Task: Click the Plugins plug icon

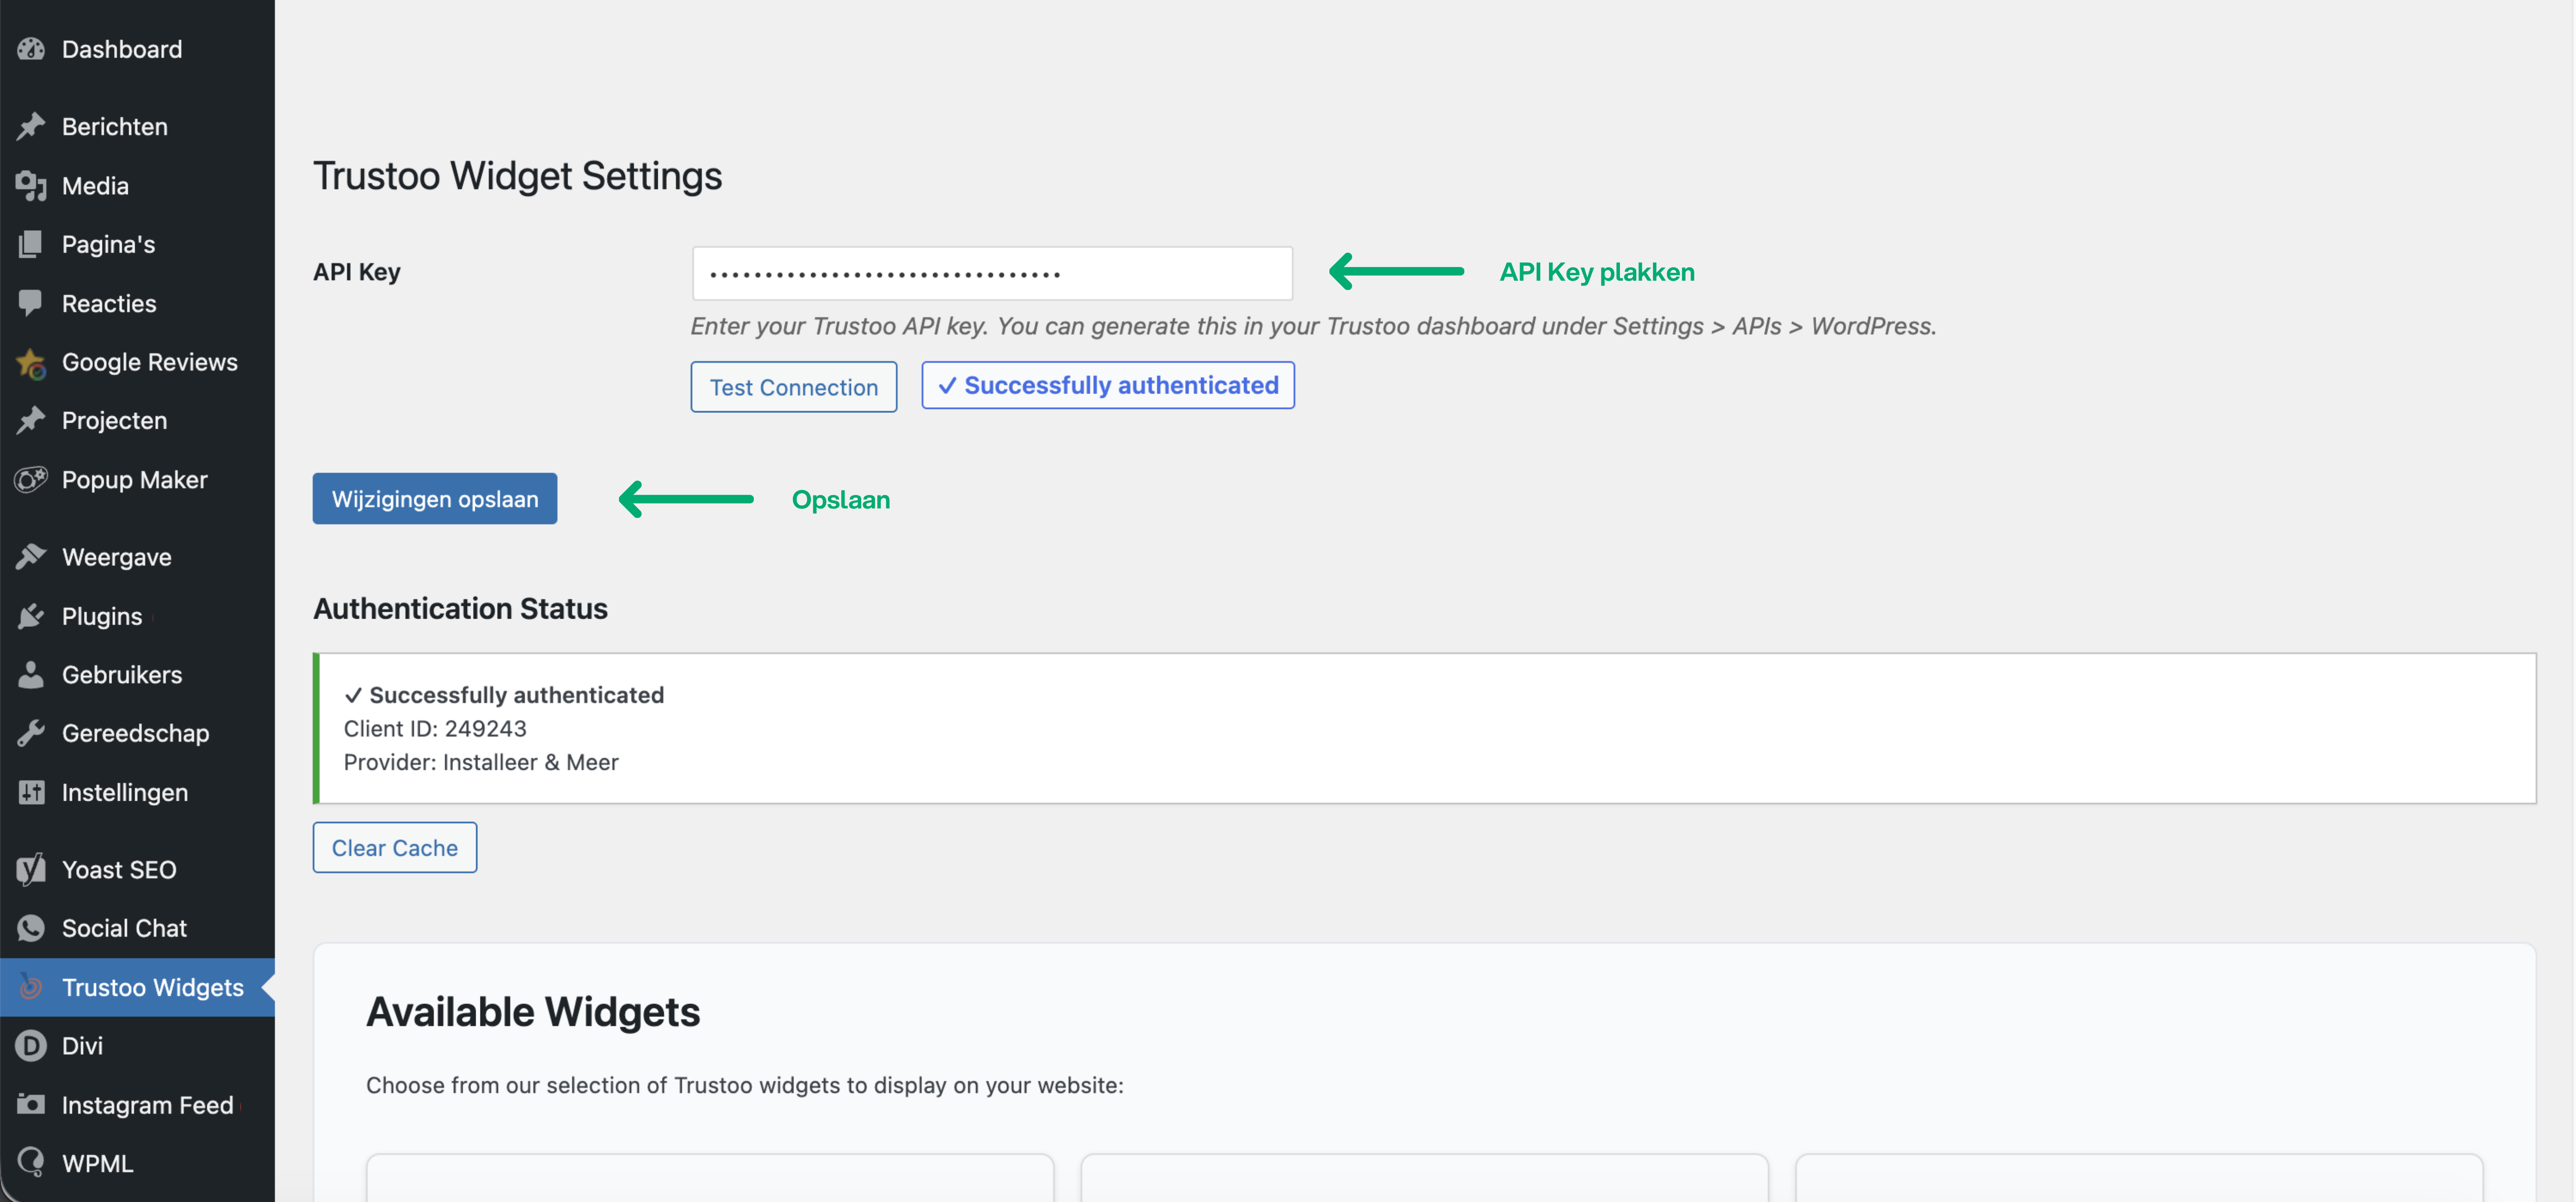Action: coord(31,615)
